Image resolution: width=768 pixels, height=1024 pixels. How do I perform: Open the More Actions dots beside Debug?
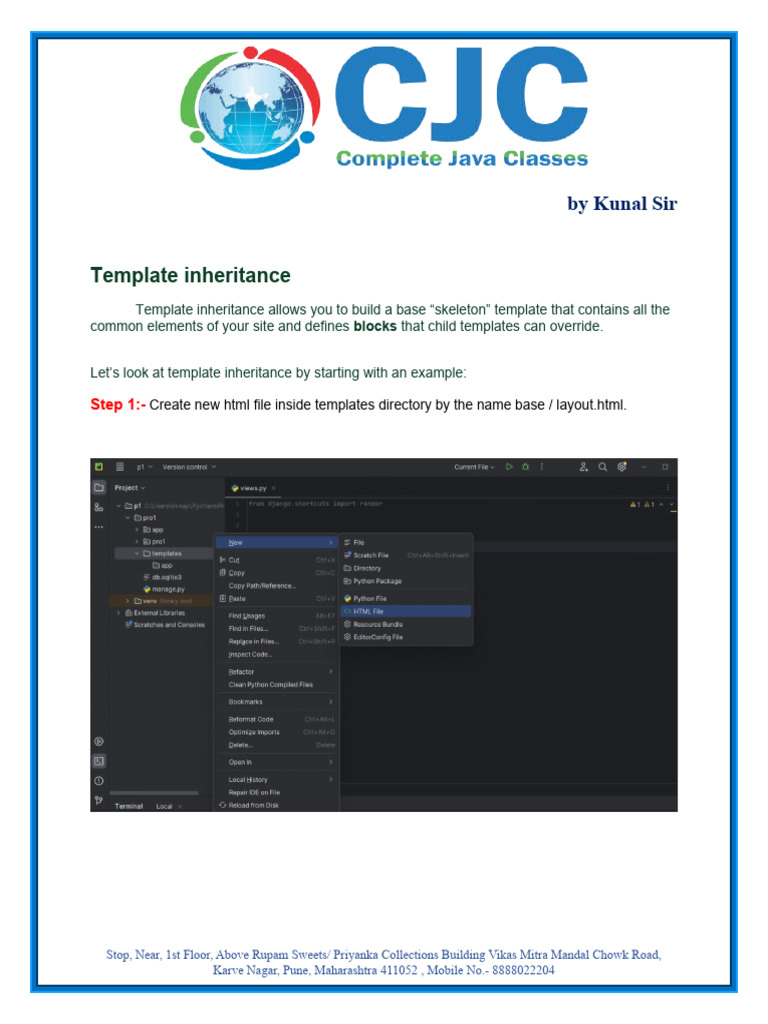tap(541, 467)
